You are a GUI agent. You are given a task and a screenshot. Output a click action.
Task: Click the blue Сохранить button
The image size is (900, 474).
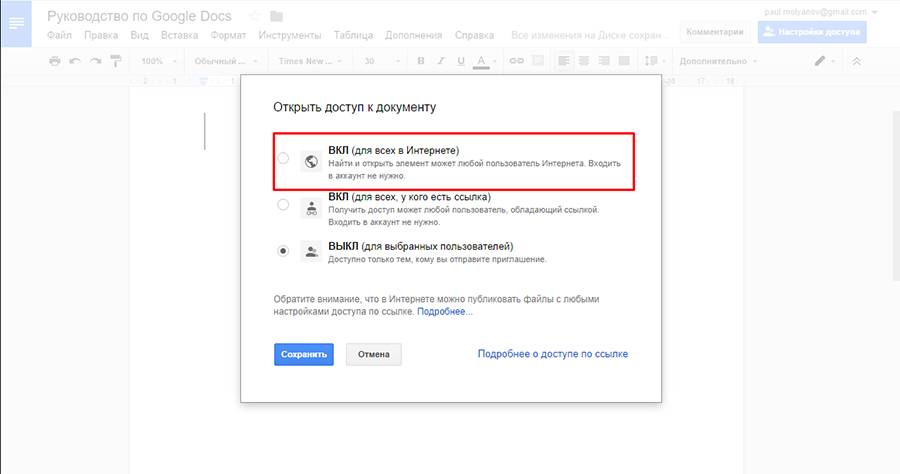point(304,354)
